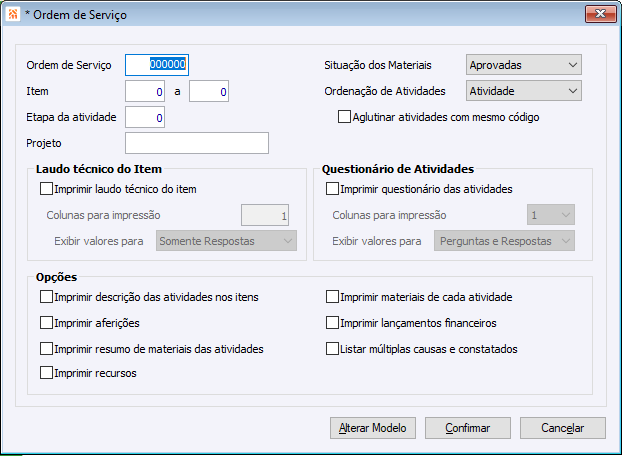Click the Situação dos Materiais label
This screenshot has width=623, height=456.
[x=378, y=65]
